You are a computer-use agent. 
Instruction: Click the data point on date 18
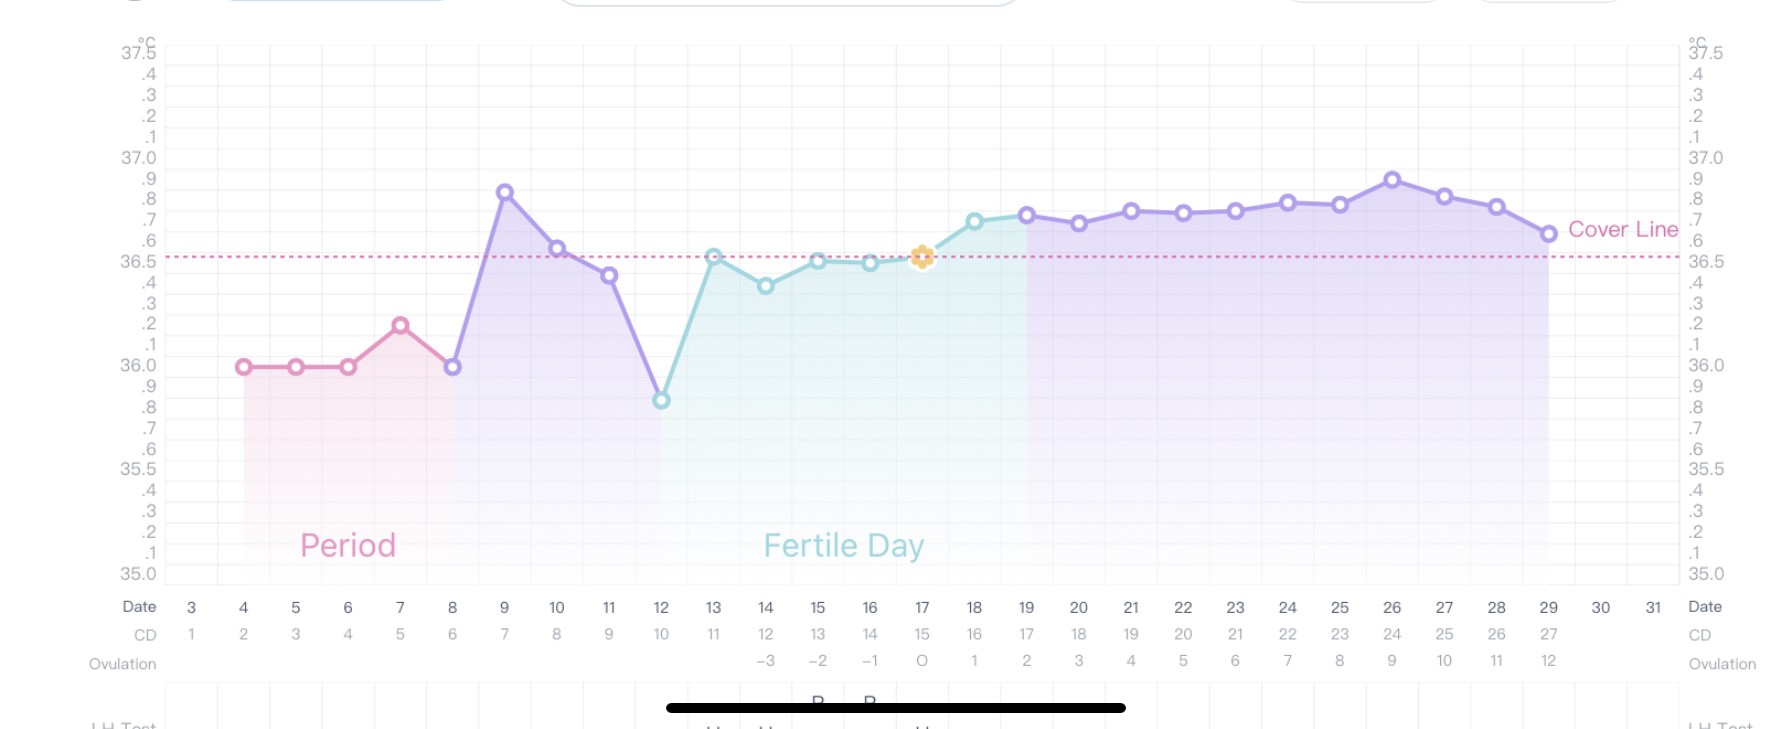point(974,221)
